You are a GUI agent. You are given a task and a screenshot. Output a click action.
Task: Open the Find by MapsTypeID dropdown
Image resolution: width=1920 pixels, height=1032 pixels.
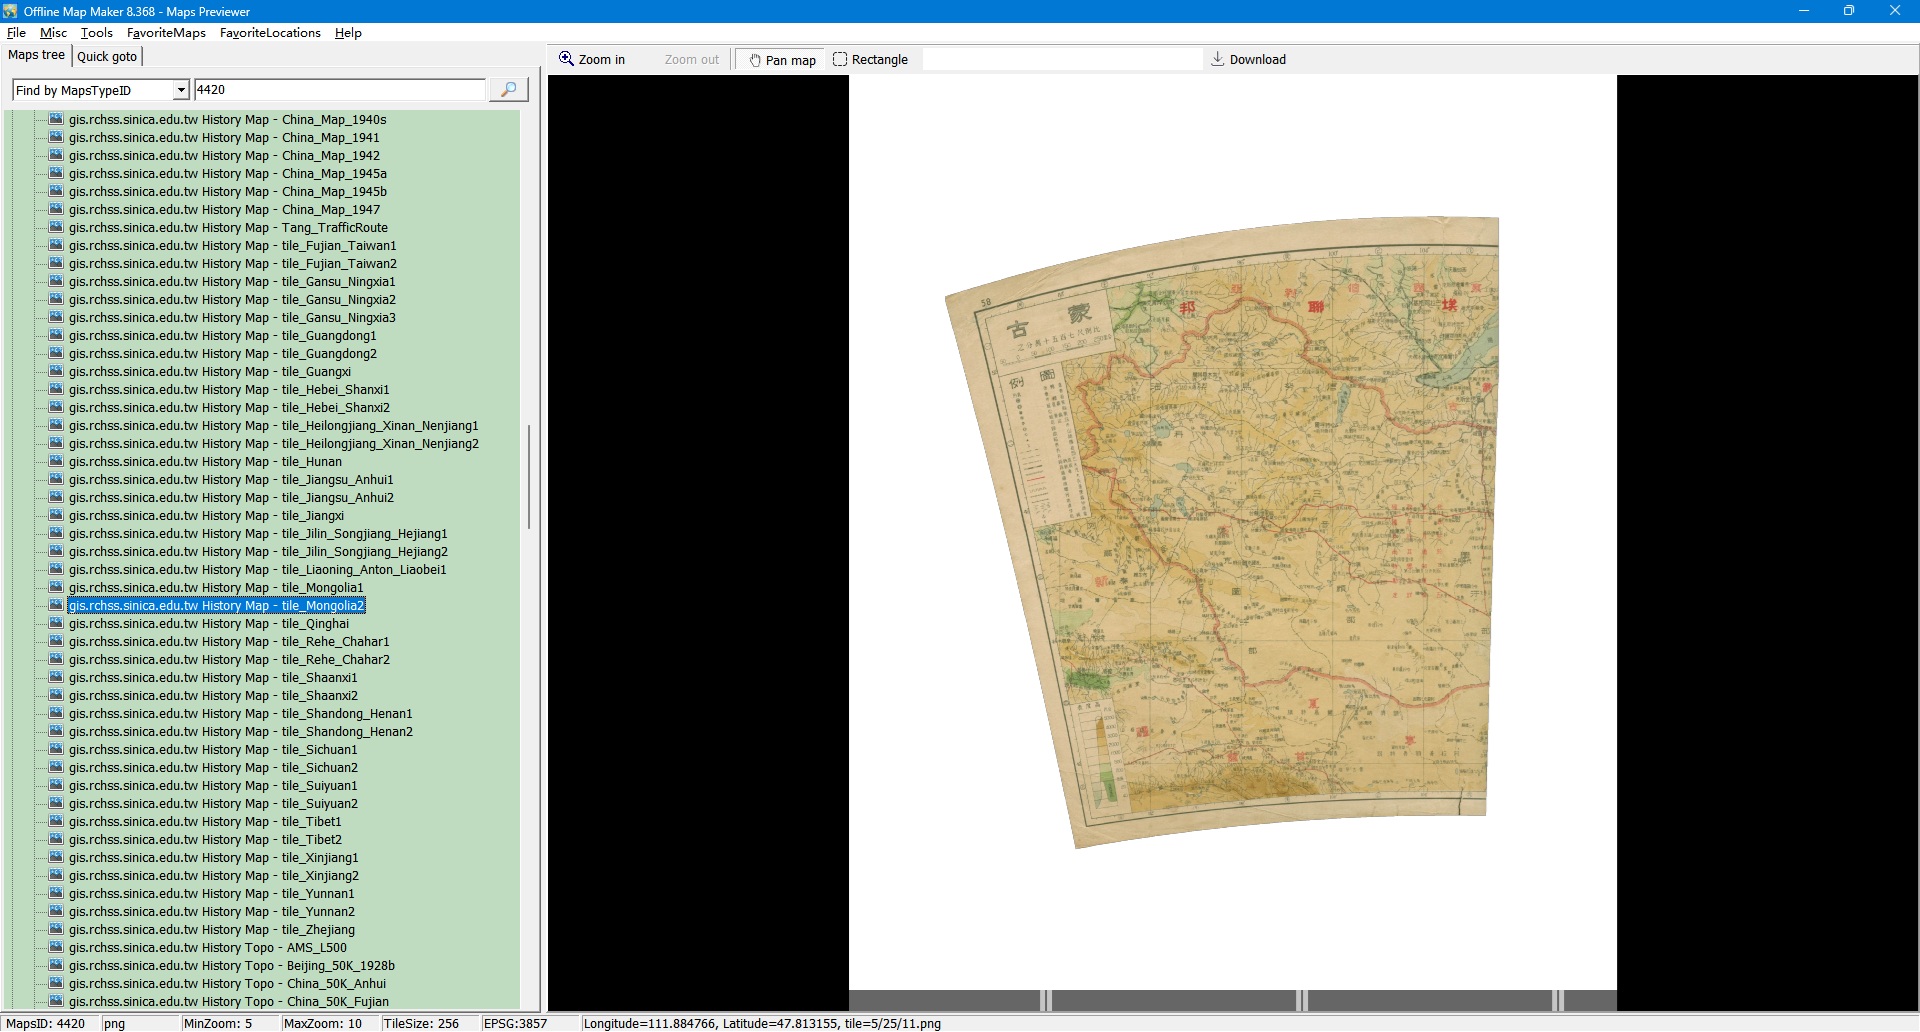(x=181, y=90)
